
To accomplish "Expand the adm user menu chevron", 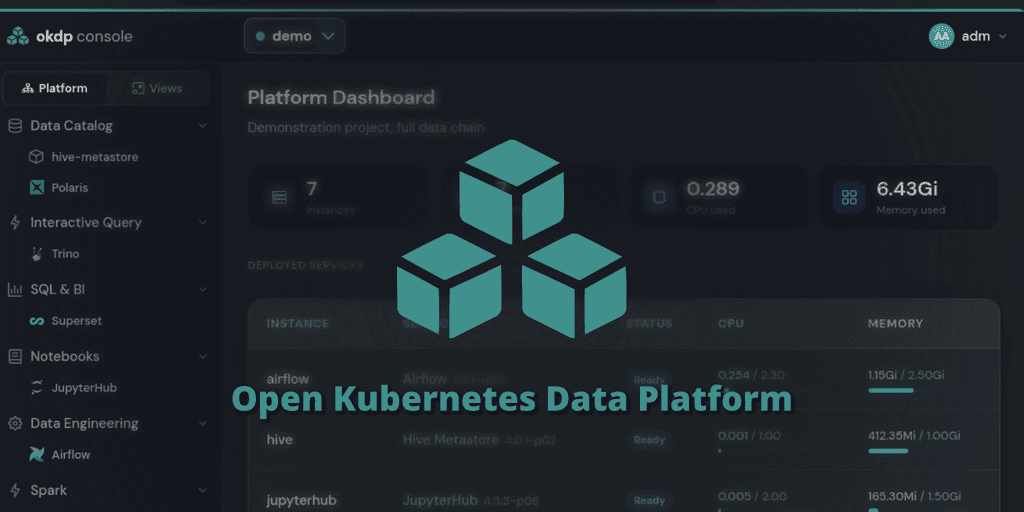I will pos(1003,37).
